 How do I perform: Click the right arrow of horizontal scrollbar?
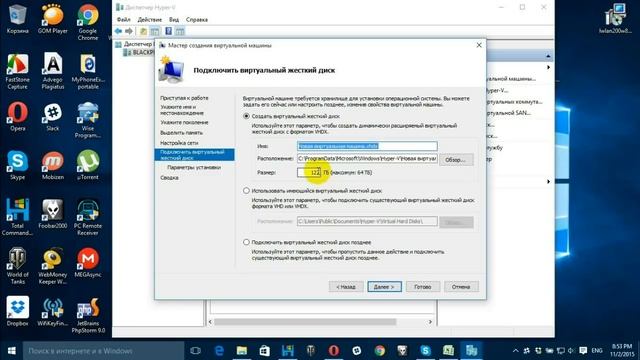point(430,322)
